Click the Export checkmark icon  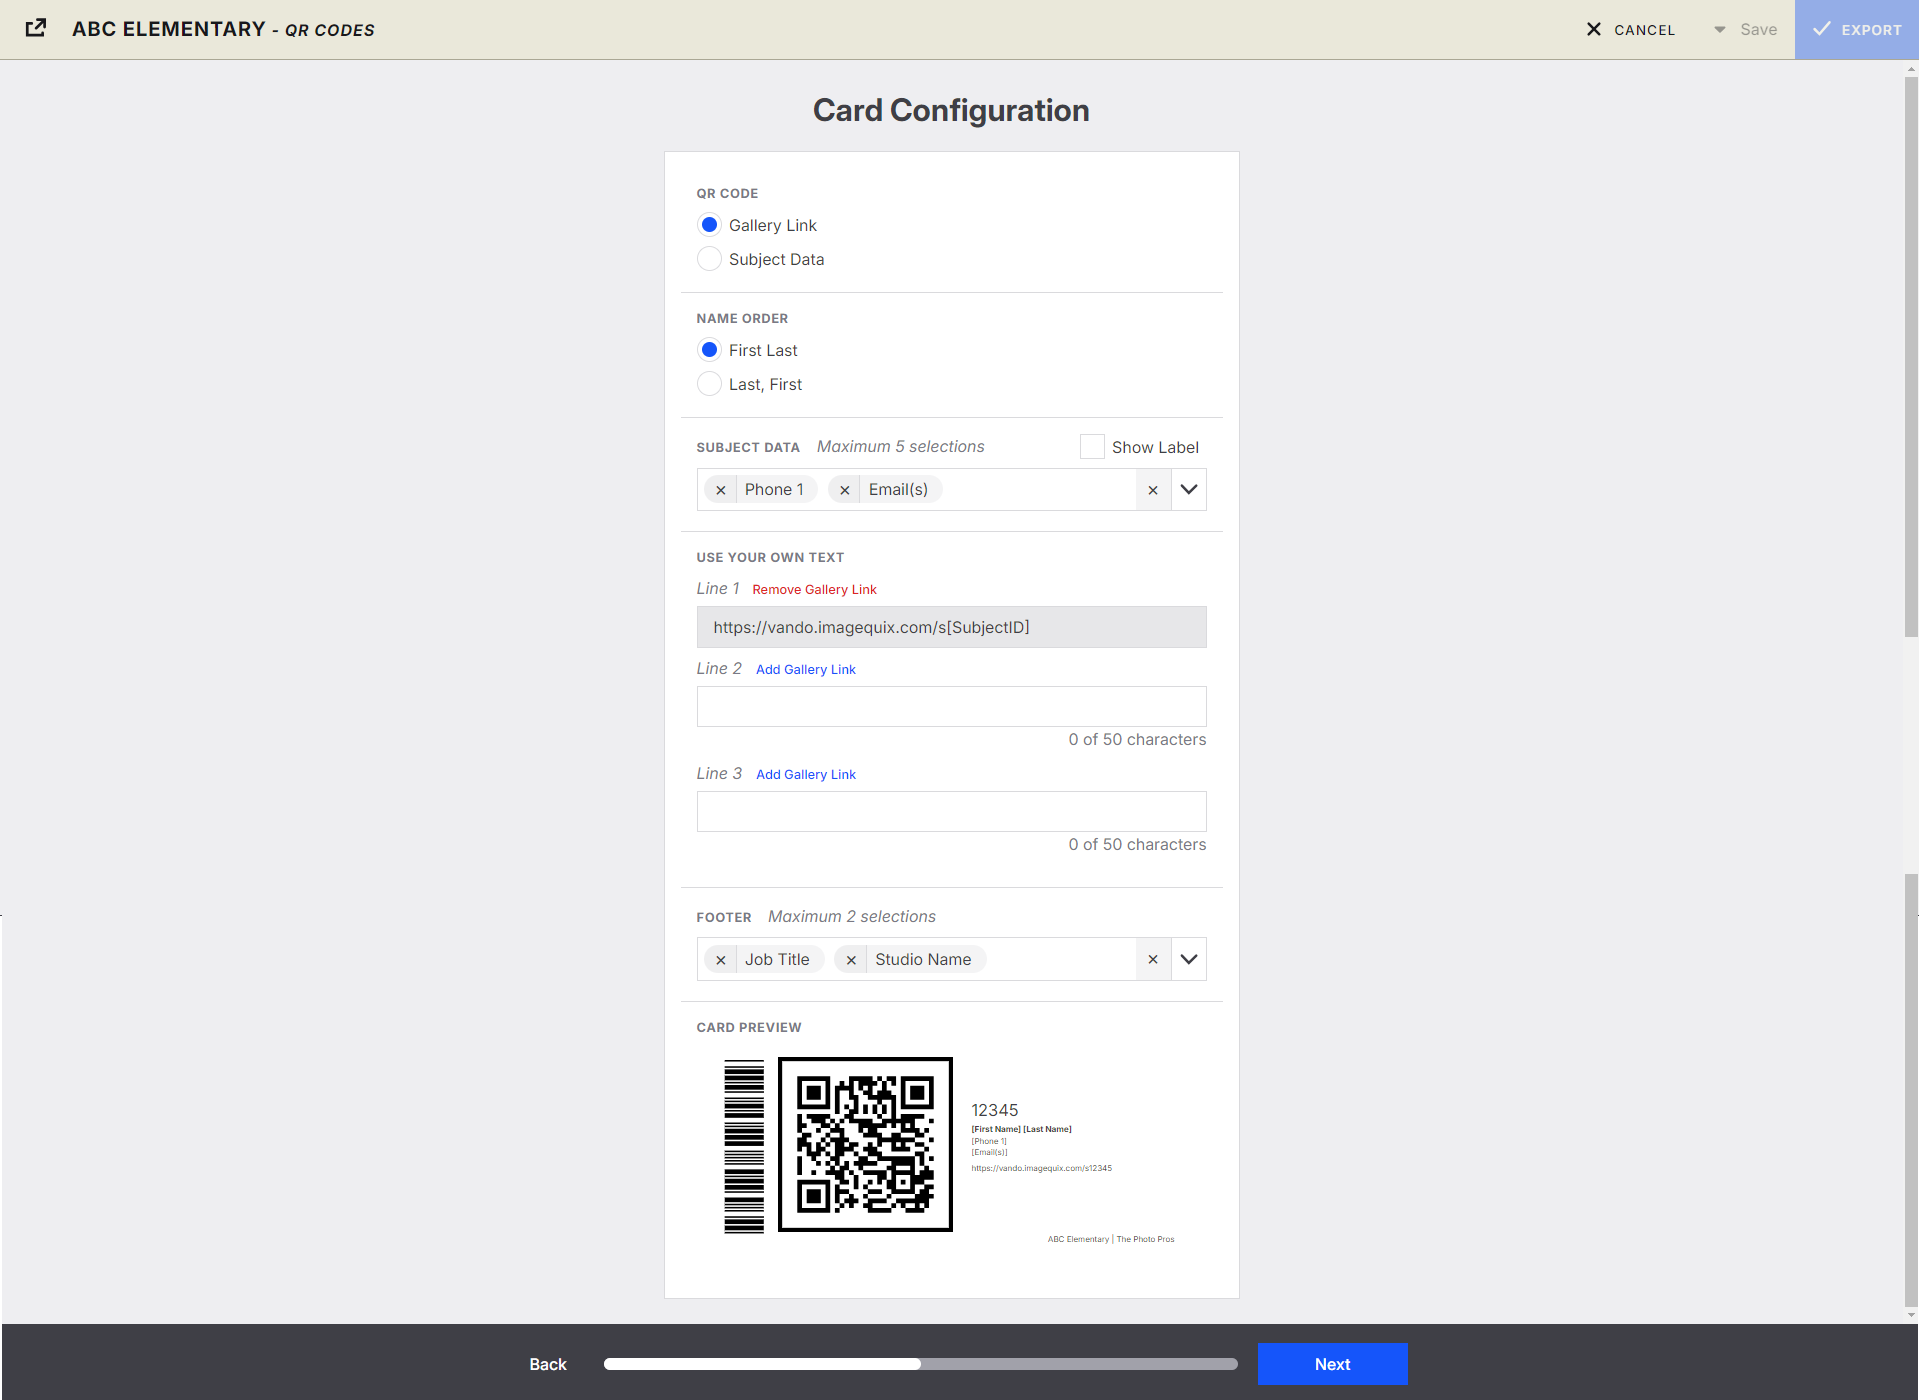1822,29
